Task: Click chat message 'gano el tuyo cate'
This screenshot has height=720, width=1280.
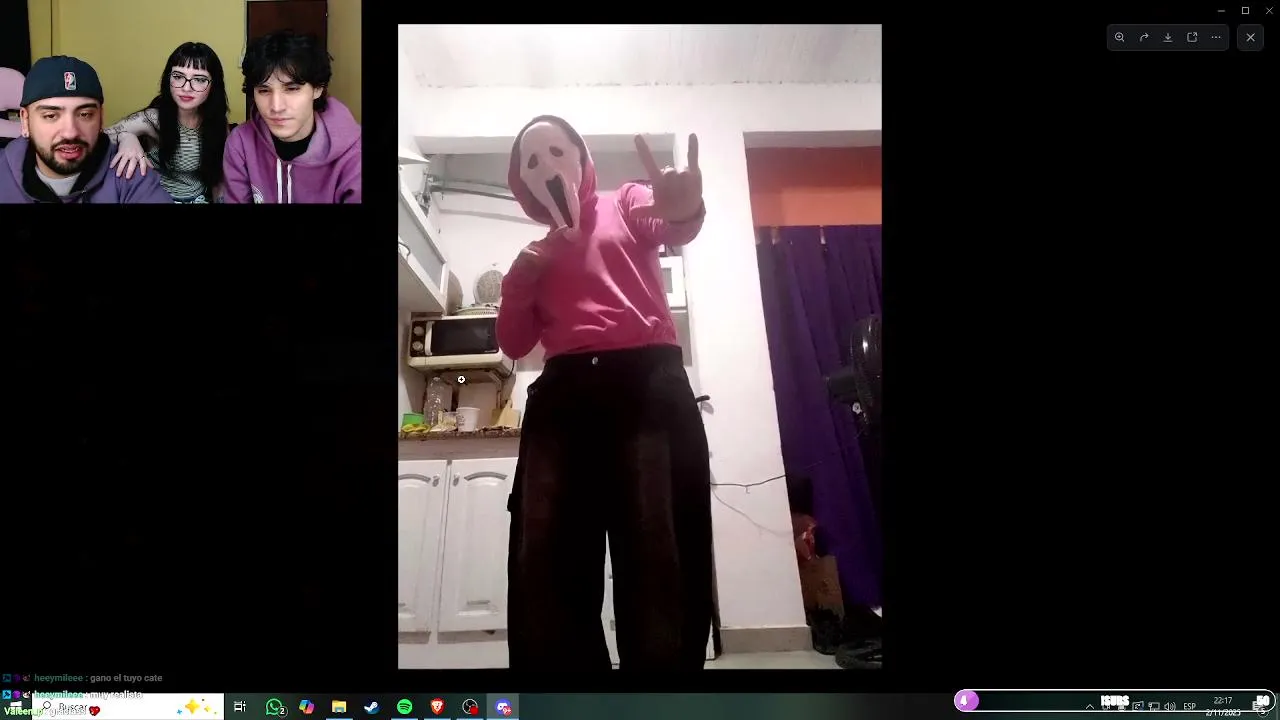Action: point(126,678)
